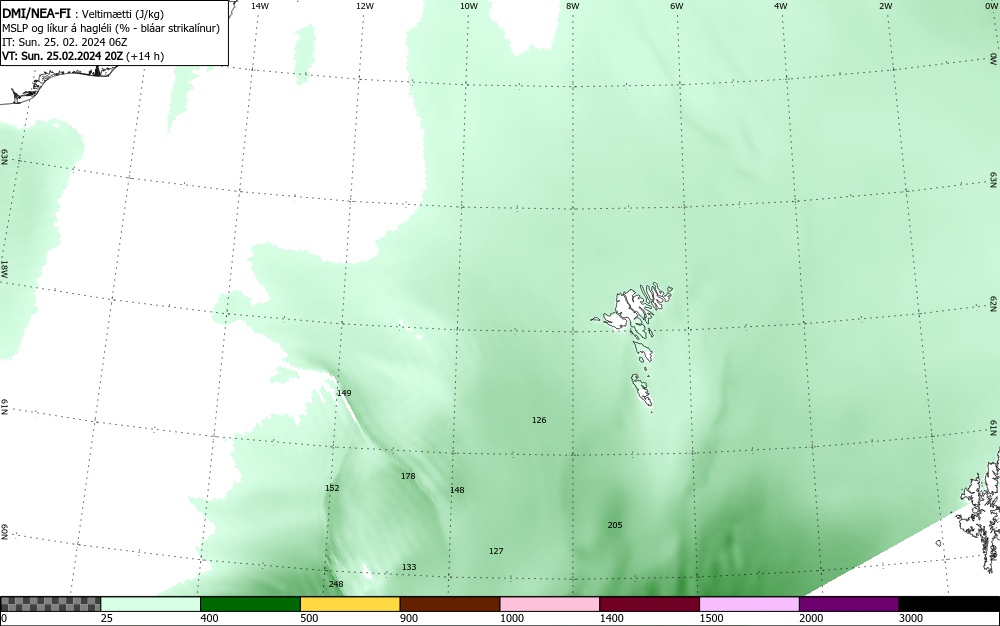Image resolution: width=1000 pixels, height=626 pixels.
Task: Select the Veltimætti (J/kg) heading text
Action: point(123,14)
